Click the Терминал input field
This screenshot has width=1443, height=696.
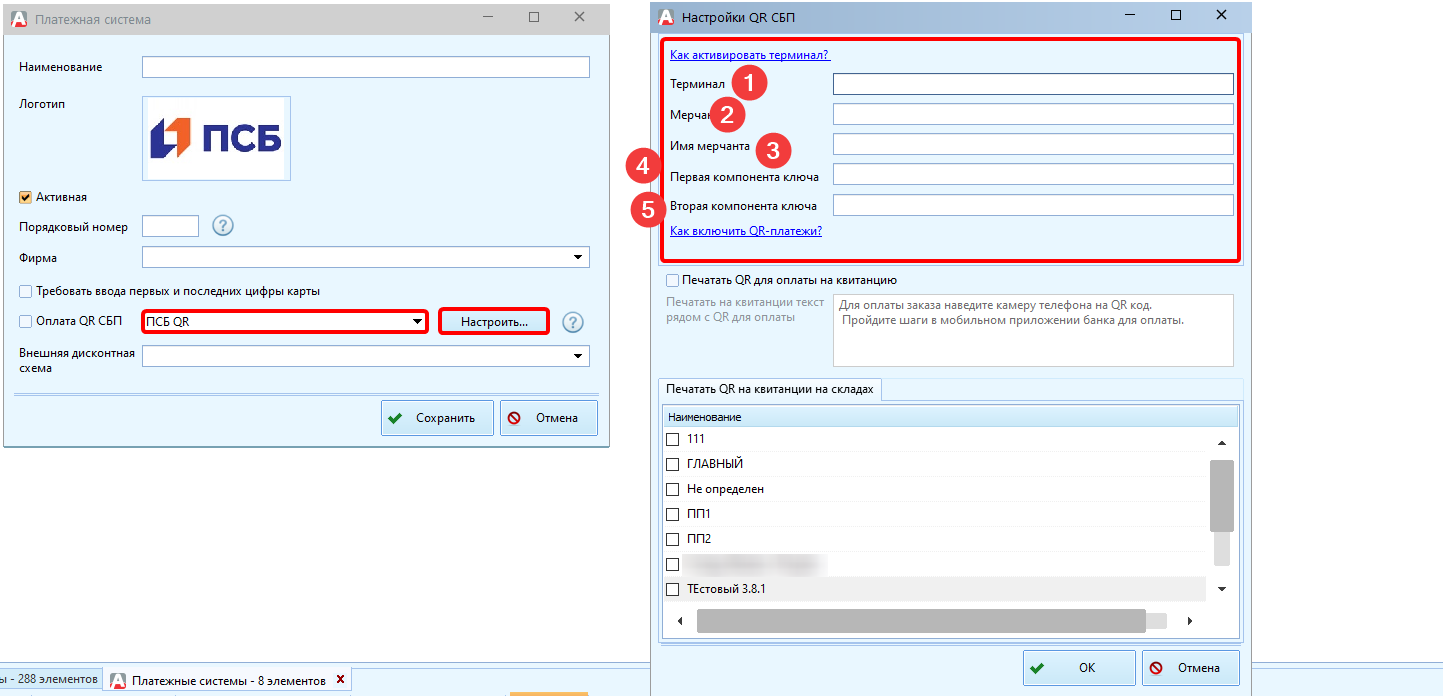click(x=1033, y=84)
